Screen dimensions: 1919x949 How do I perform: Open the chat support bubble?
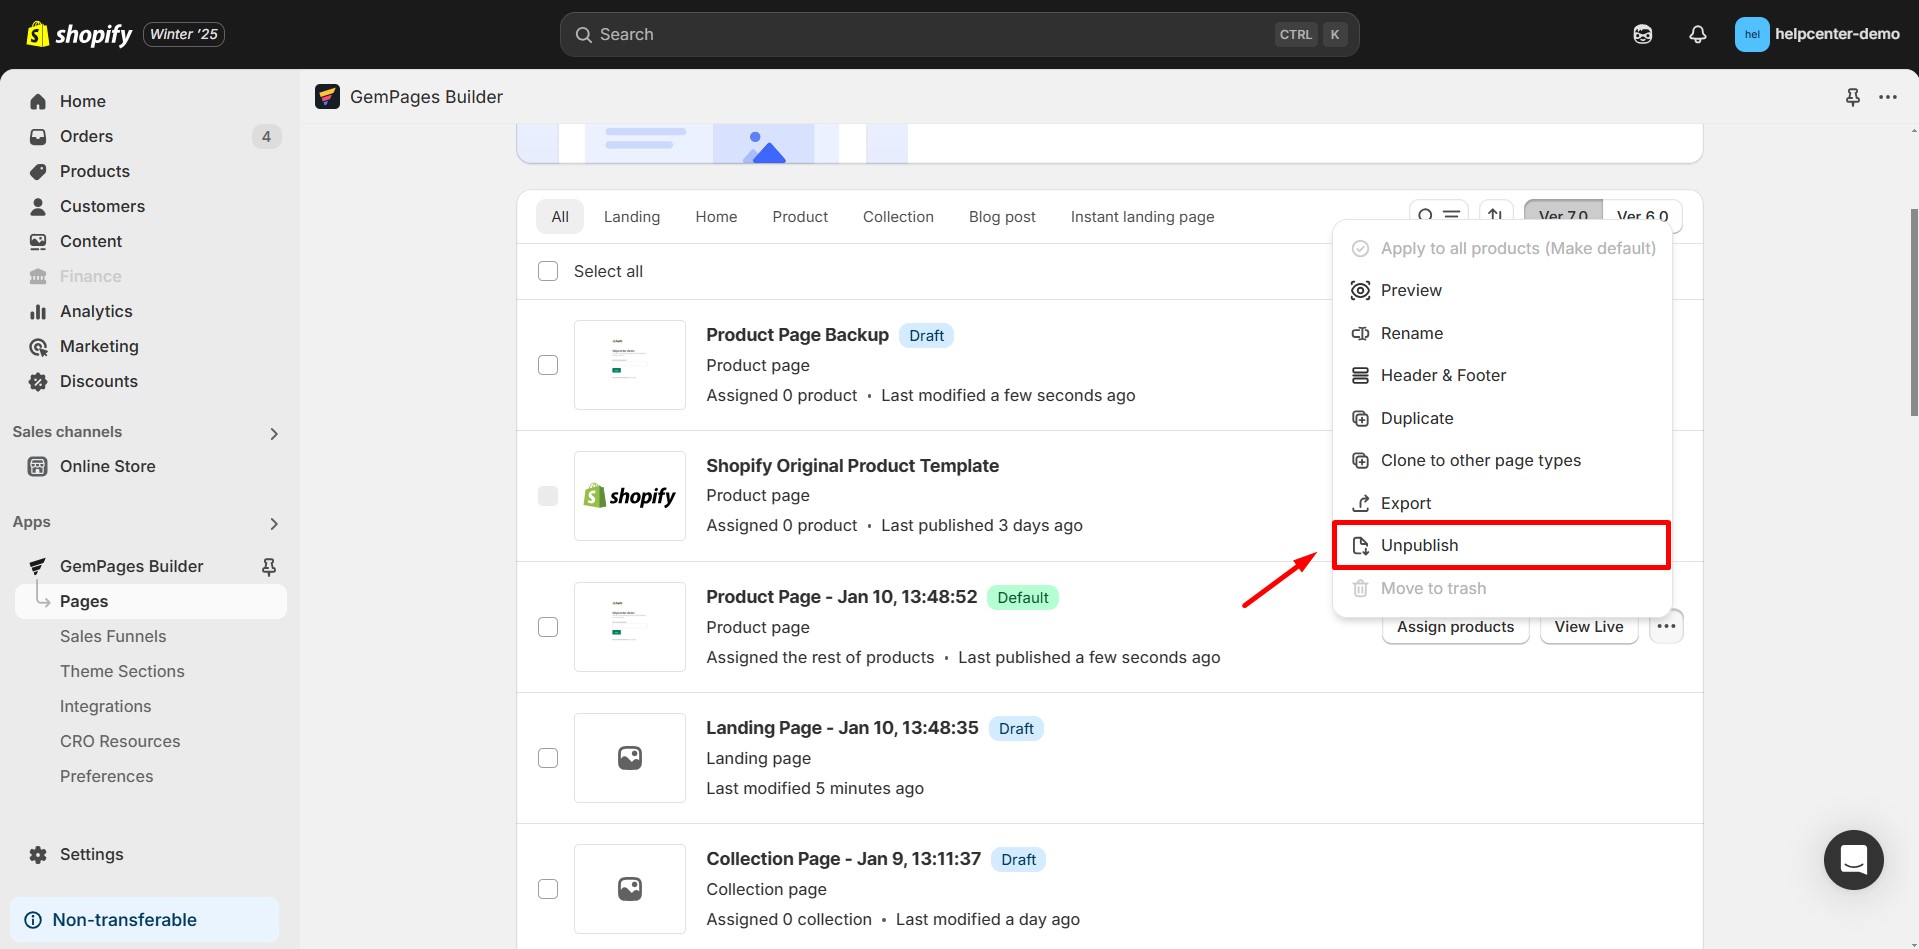pos(1853,859)
